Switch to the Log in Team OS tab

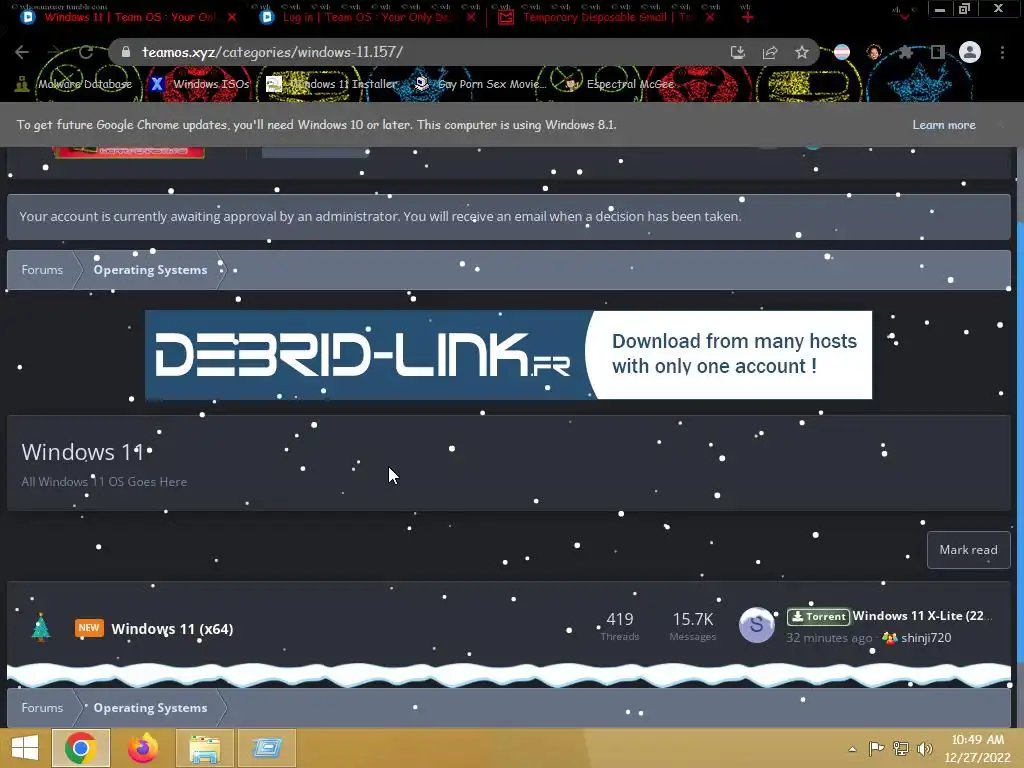coord(366,17)
